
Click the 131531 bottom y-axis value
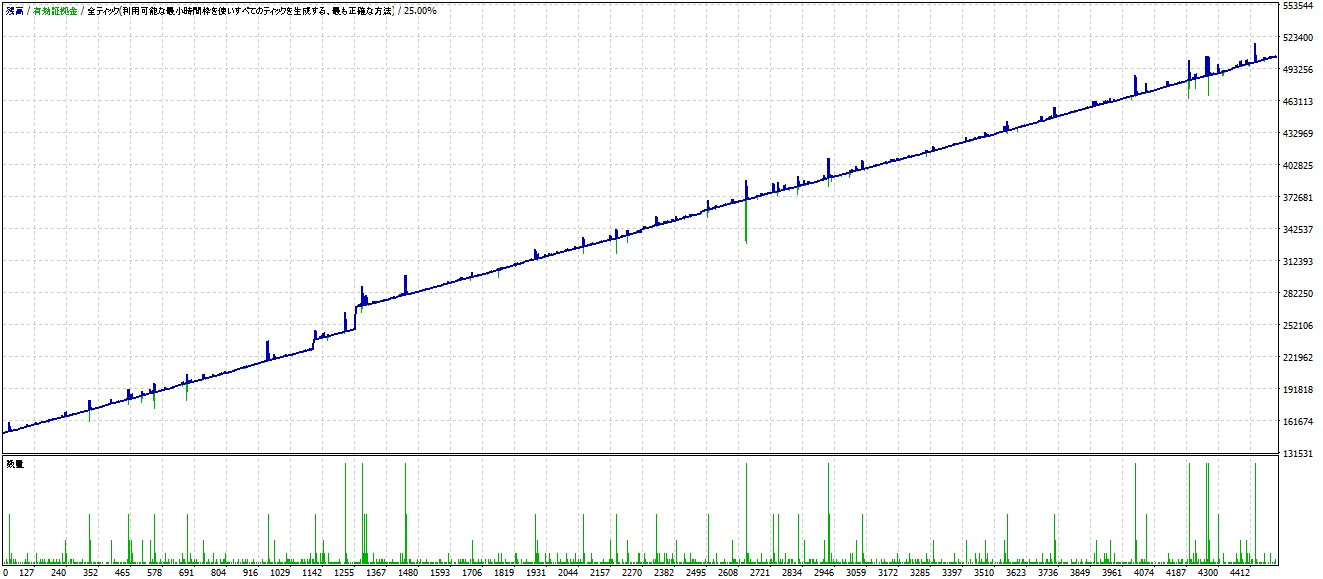click(x=1297, y=454)
